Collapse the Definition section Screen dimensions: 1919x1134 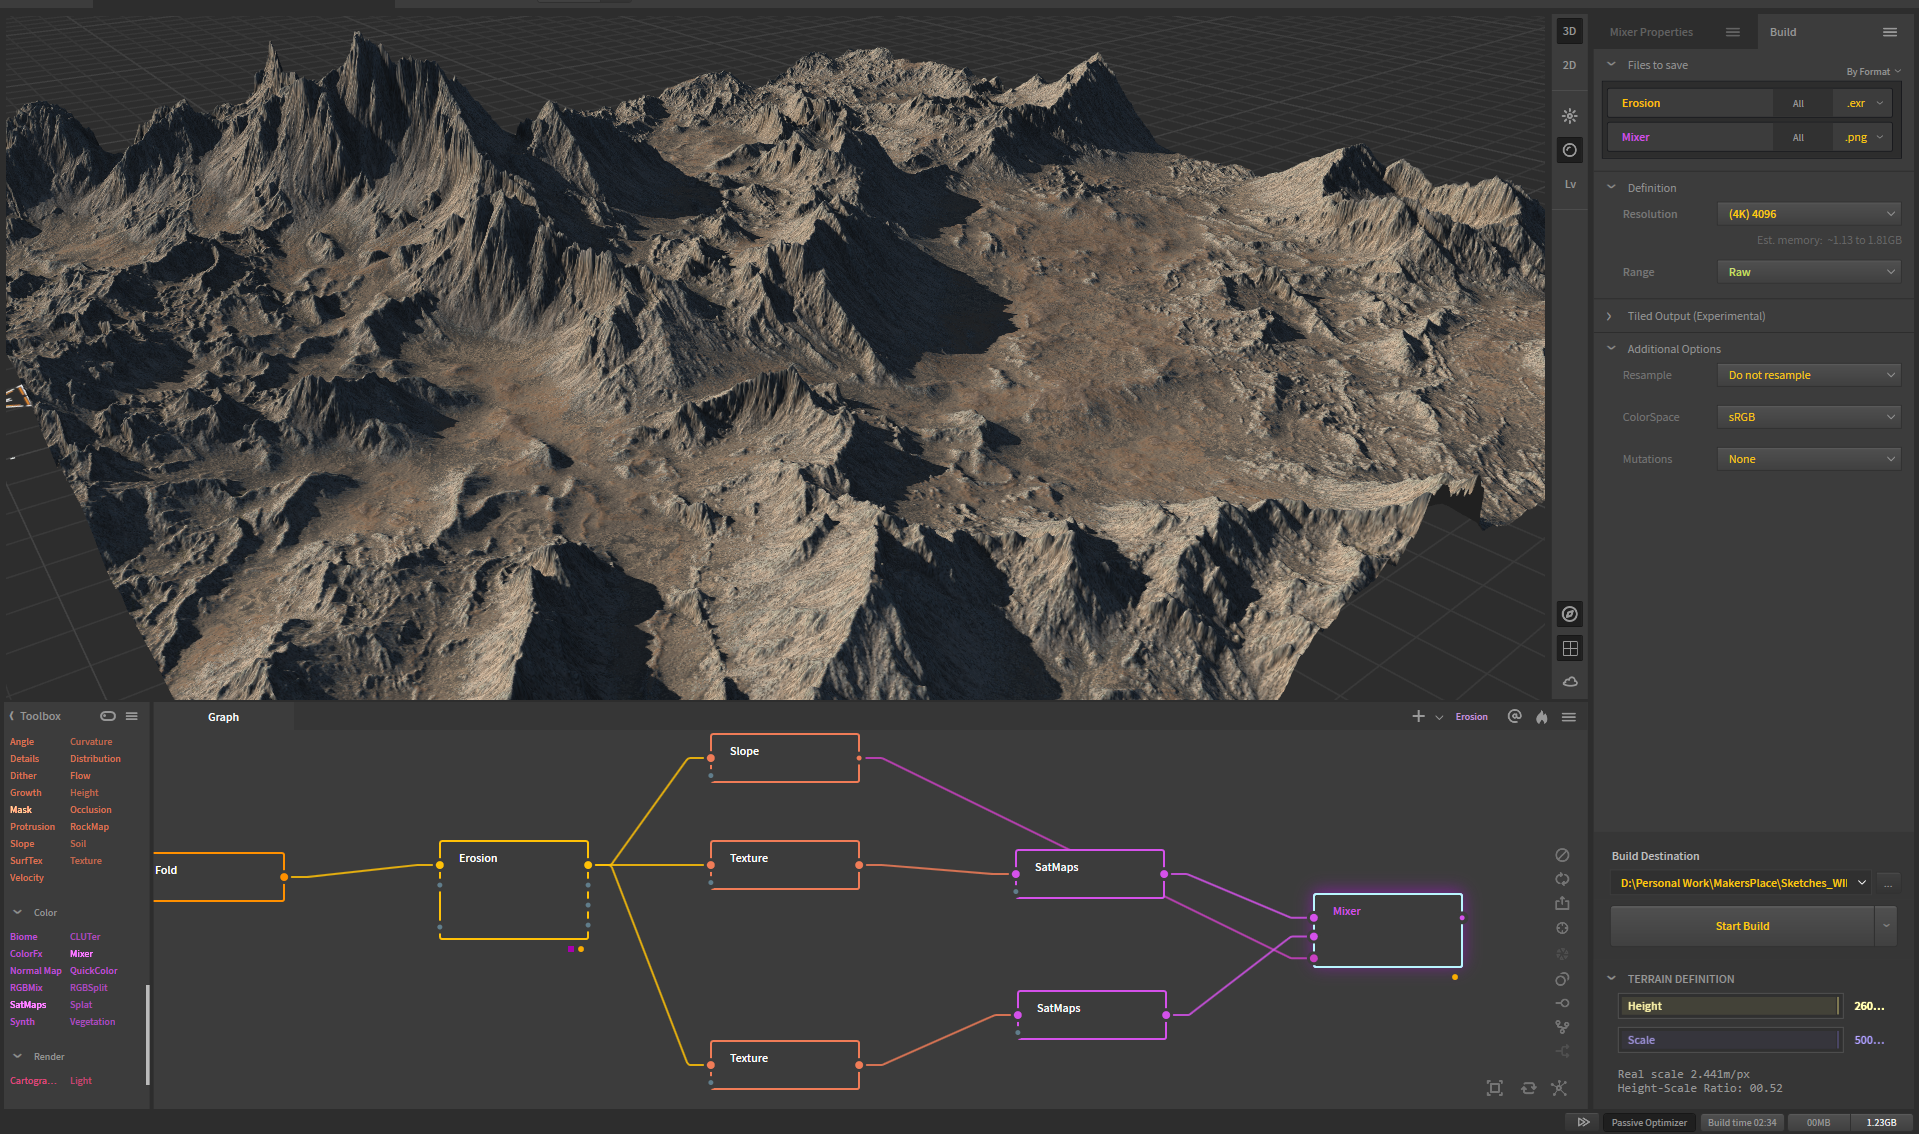[x=1611, y=187]
